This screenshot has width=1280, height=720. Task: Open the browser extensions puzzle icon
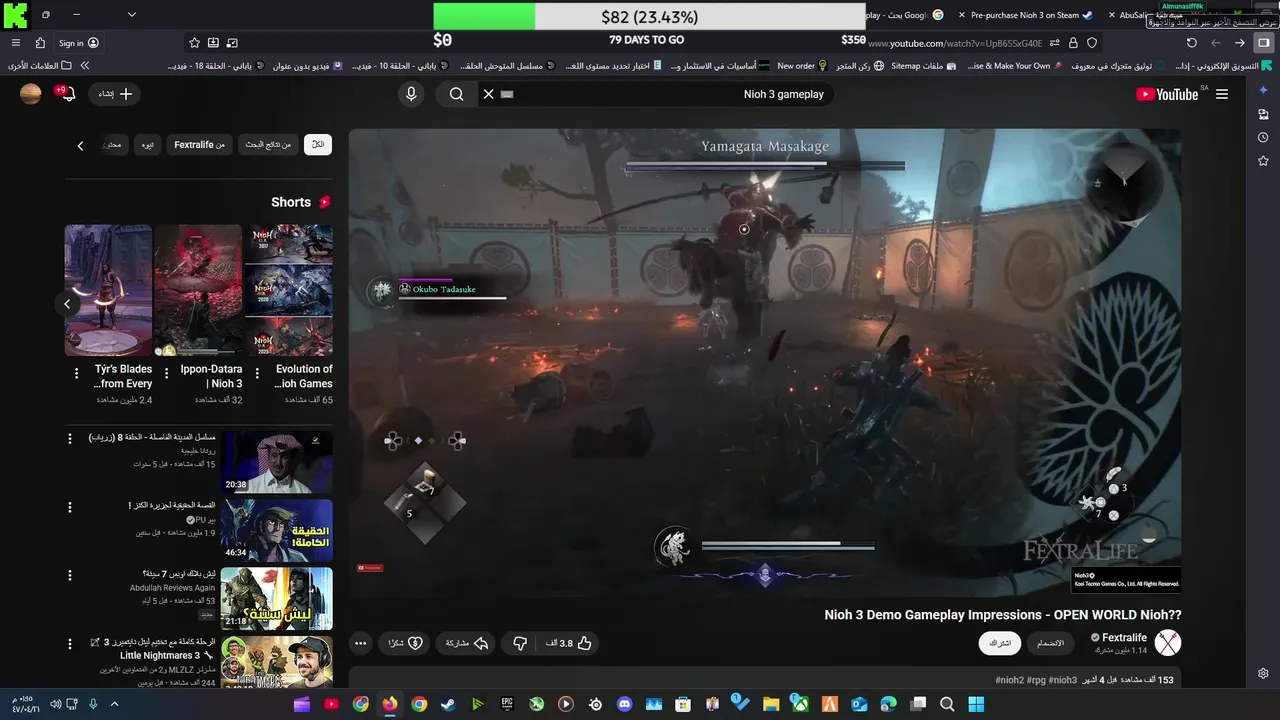(40, 43)
